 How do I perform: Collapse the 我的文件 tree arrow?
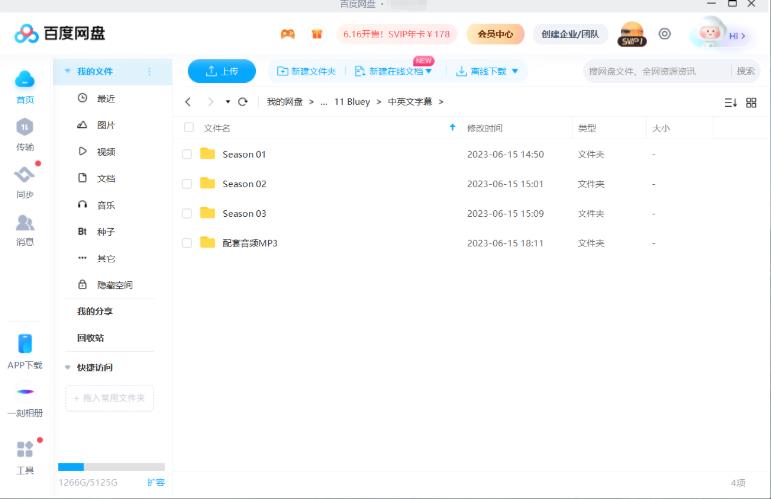67,71
